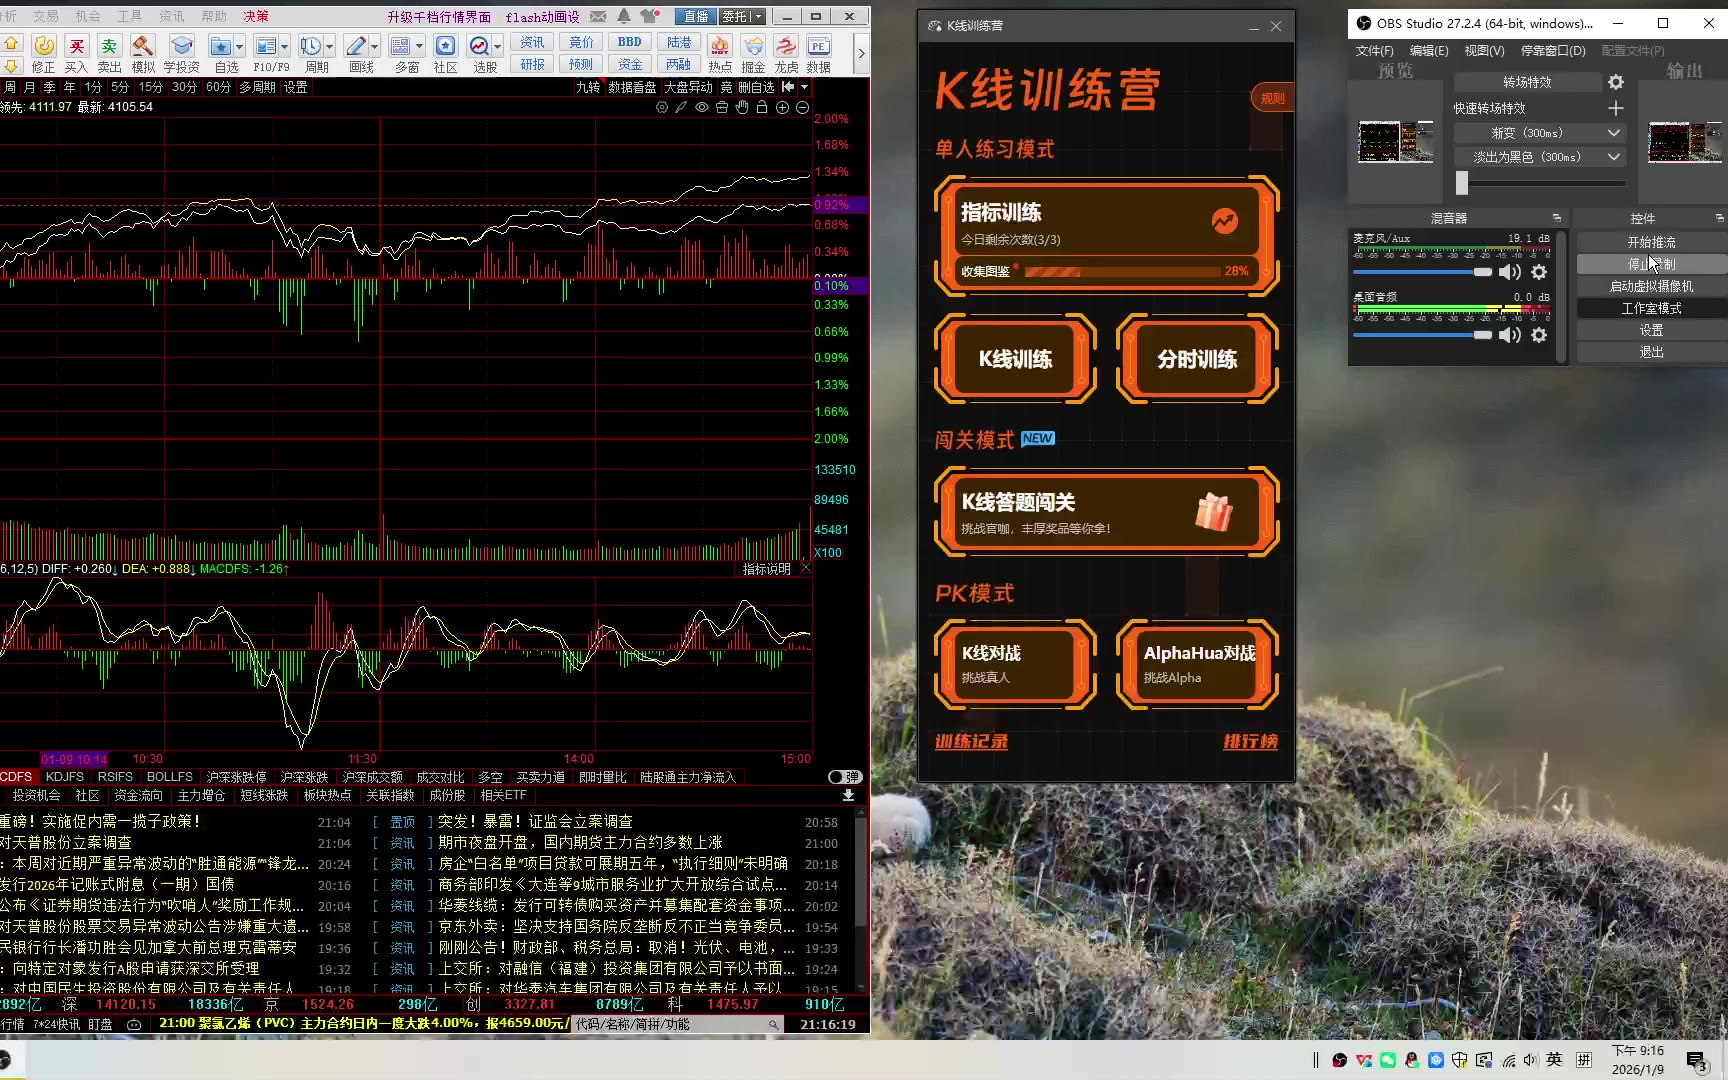
Task: Open the 周期 period dropdown arrow
Action: point(329,47)
